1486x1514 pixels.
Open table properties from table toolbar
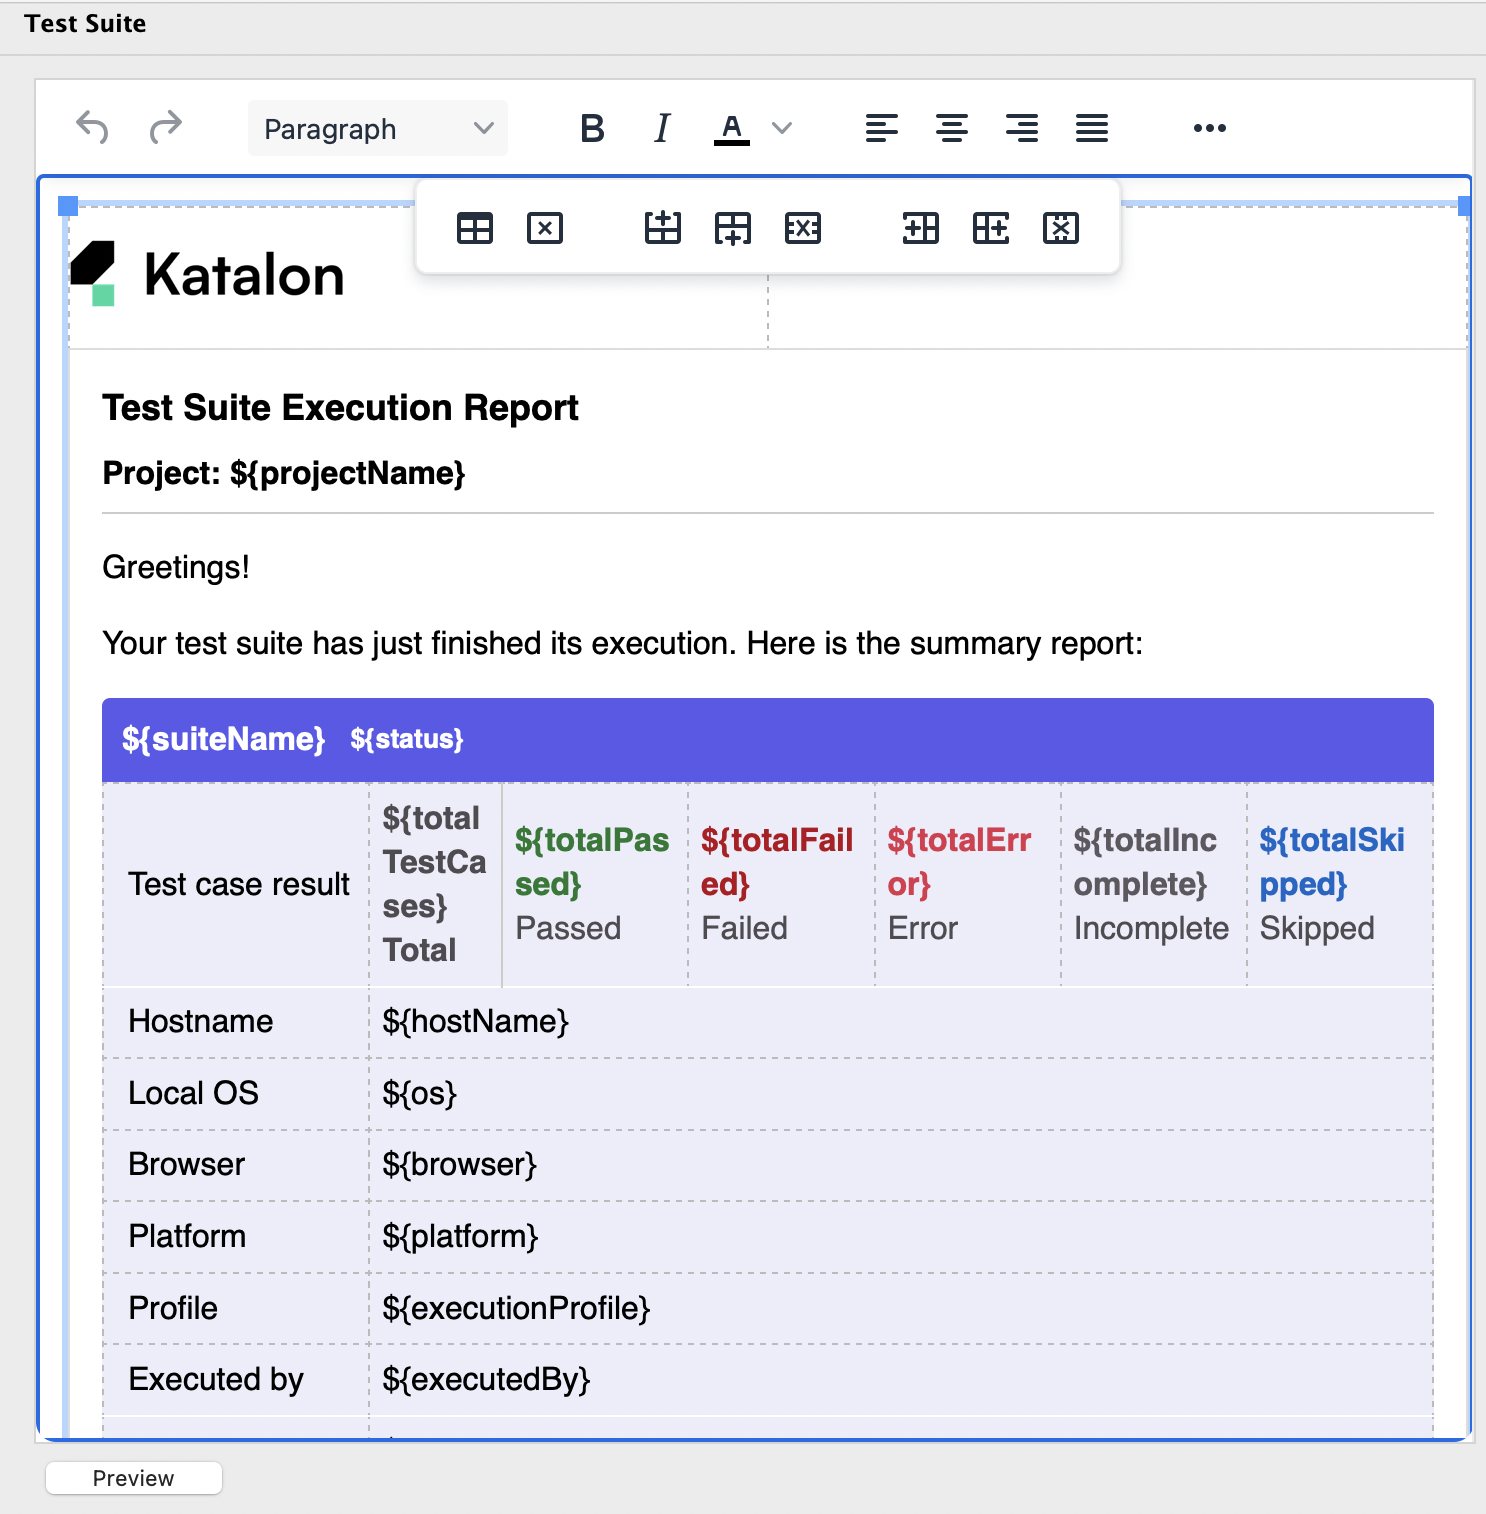tap(475, 228)
